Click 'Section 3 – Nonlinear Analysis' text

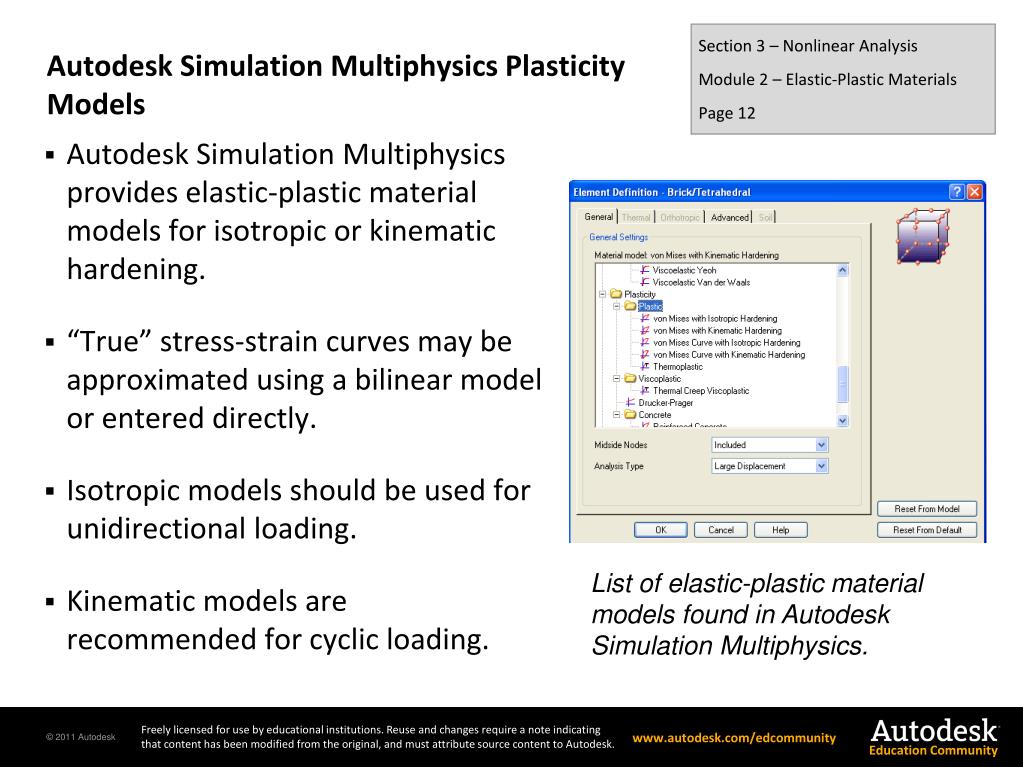coord(808,46)
